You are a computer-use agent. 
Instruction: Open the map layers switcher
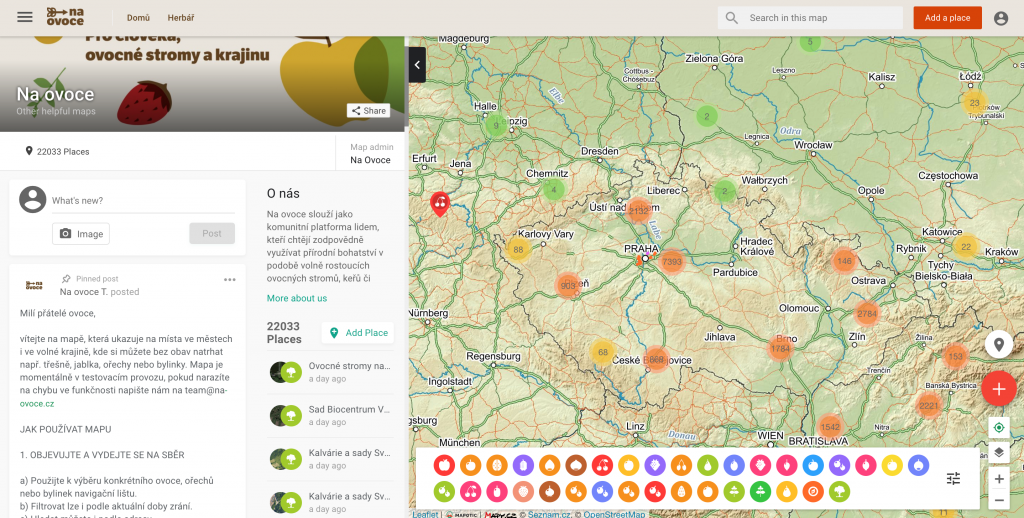coord(999,451)
